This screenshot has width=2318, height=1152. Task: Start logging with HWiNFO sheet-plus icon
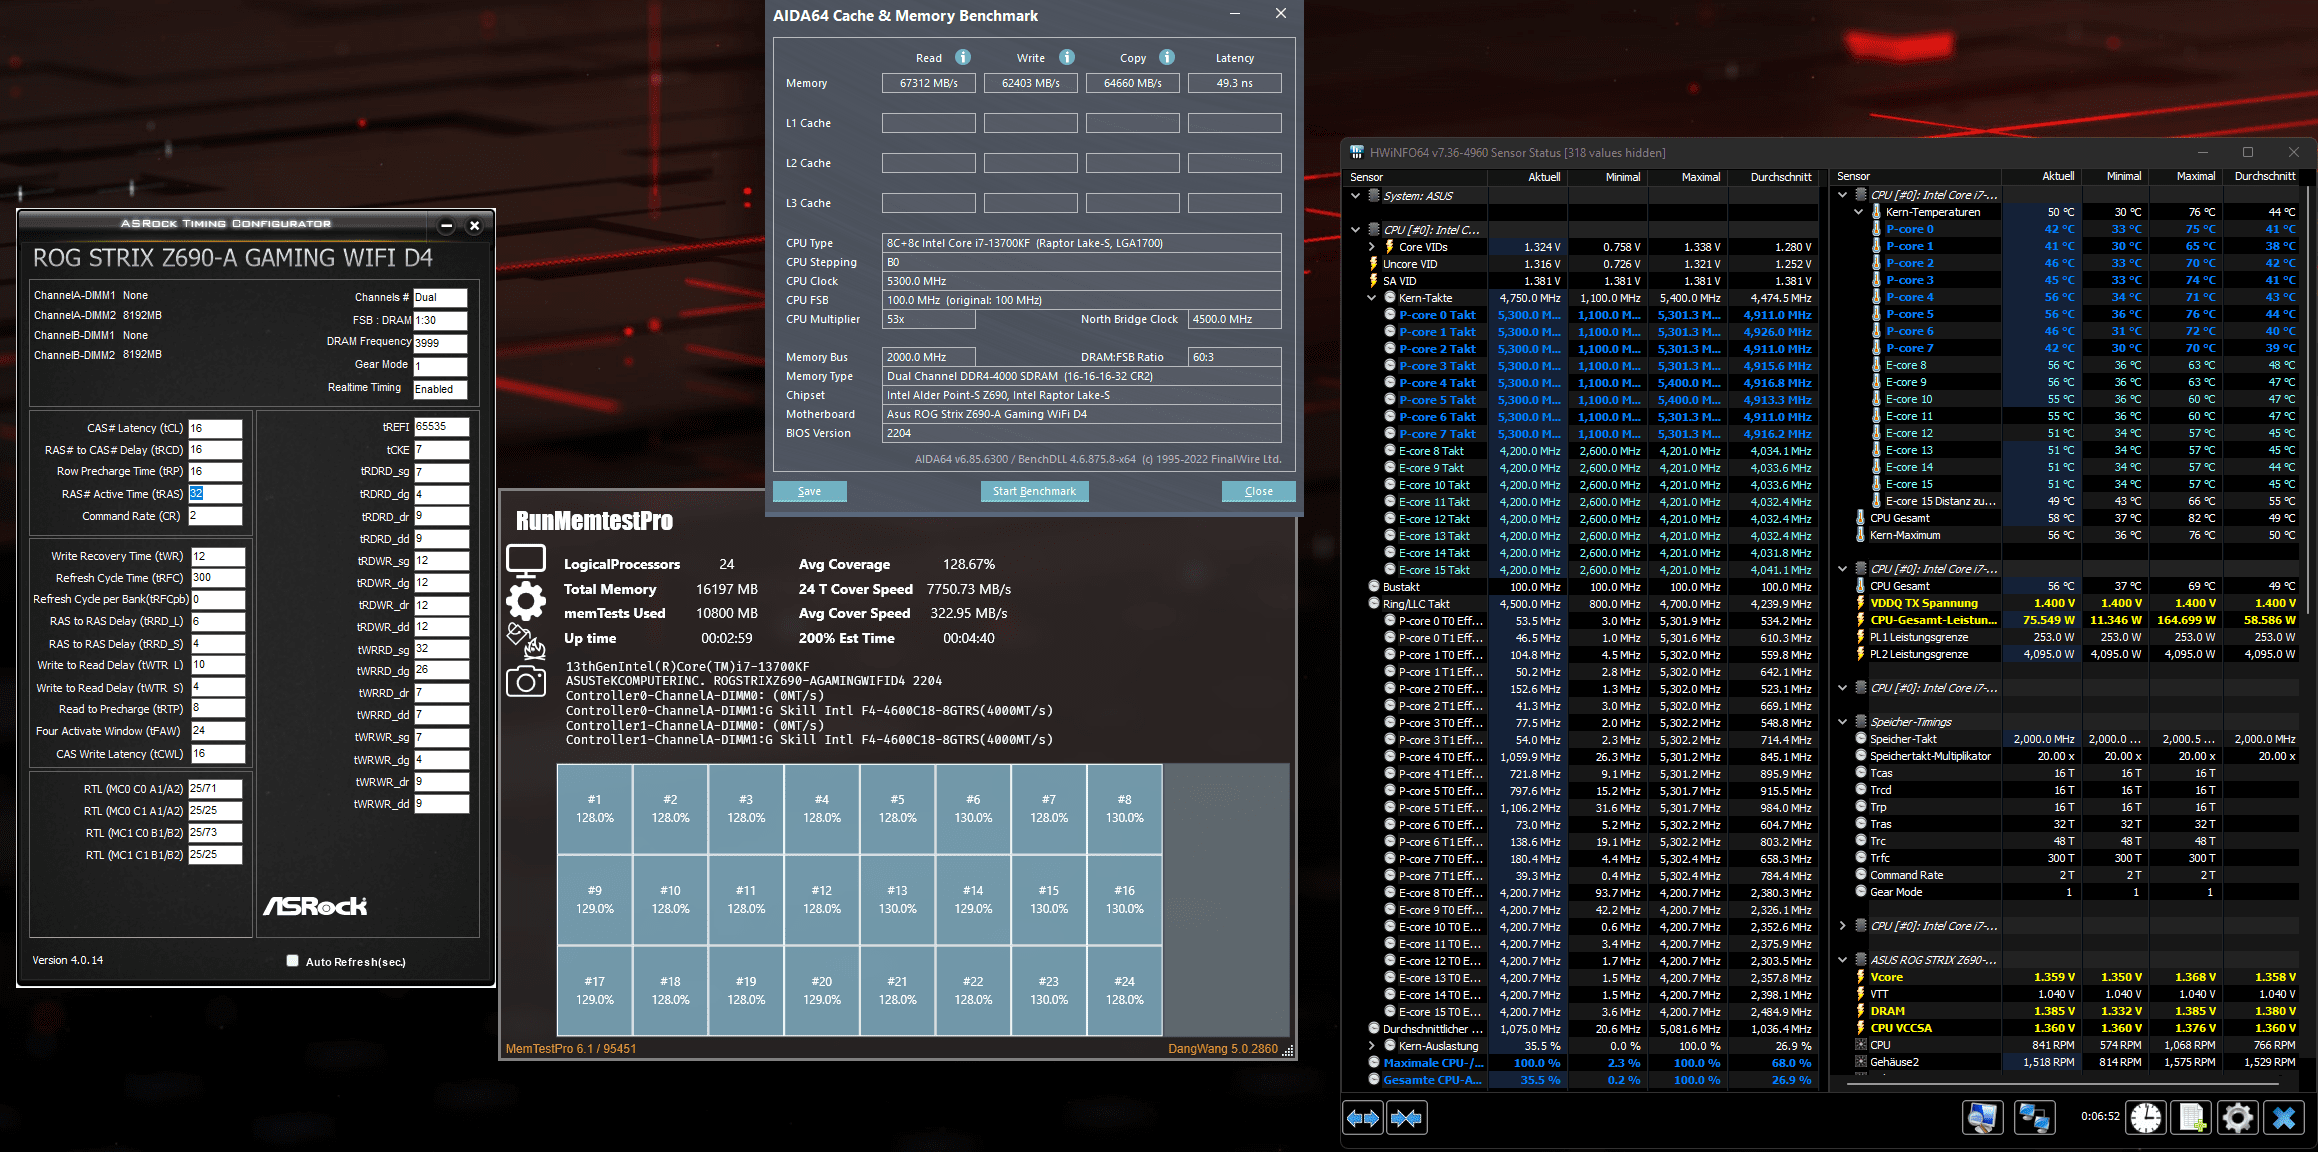pyautogui.click(x=2192, y=1117)
